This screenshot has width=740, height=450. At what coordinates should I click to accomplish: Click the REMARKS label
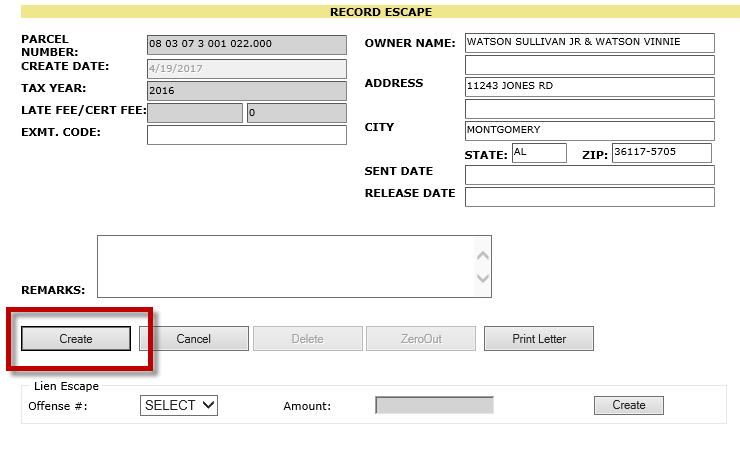(53, 290)
